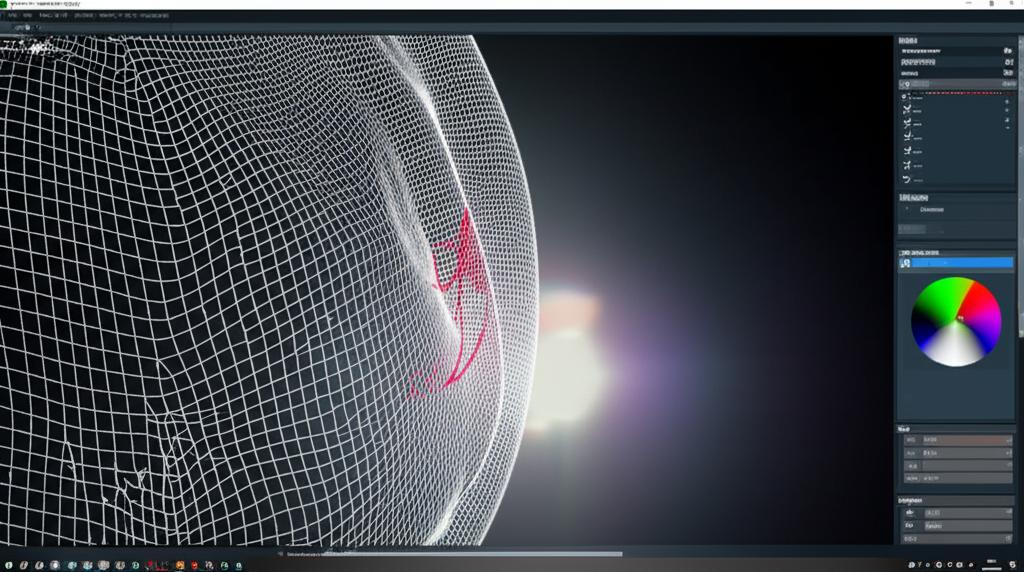Click the rightmost system tray icon
Viewport: 1024px width, 572px height.
1012,564
